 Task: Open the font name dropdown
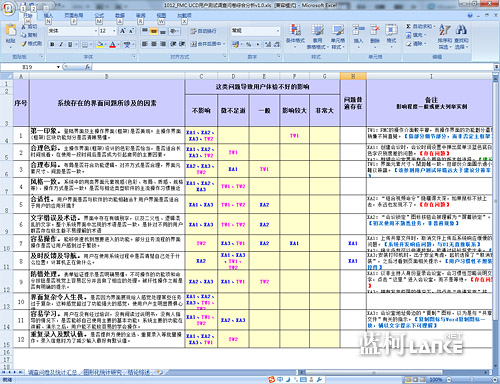[96, 31]
